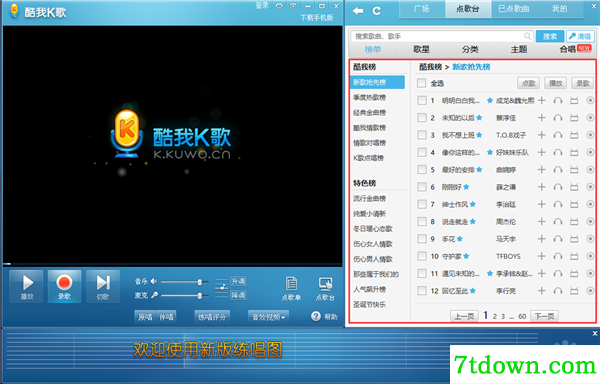
Task: Select the 歌星 category tab
Action: pos(422,49)
